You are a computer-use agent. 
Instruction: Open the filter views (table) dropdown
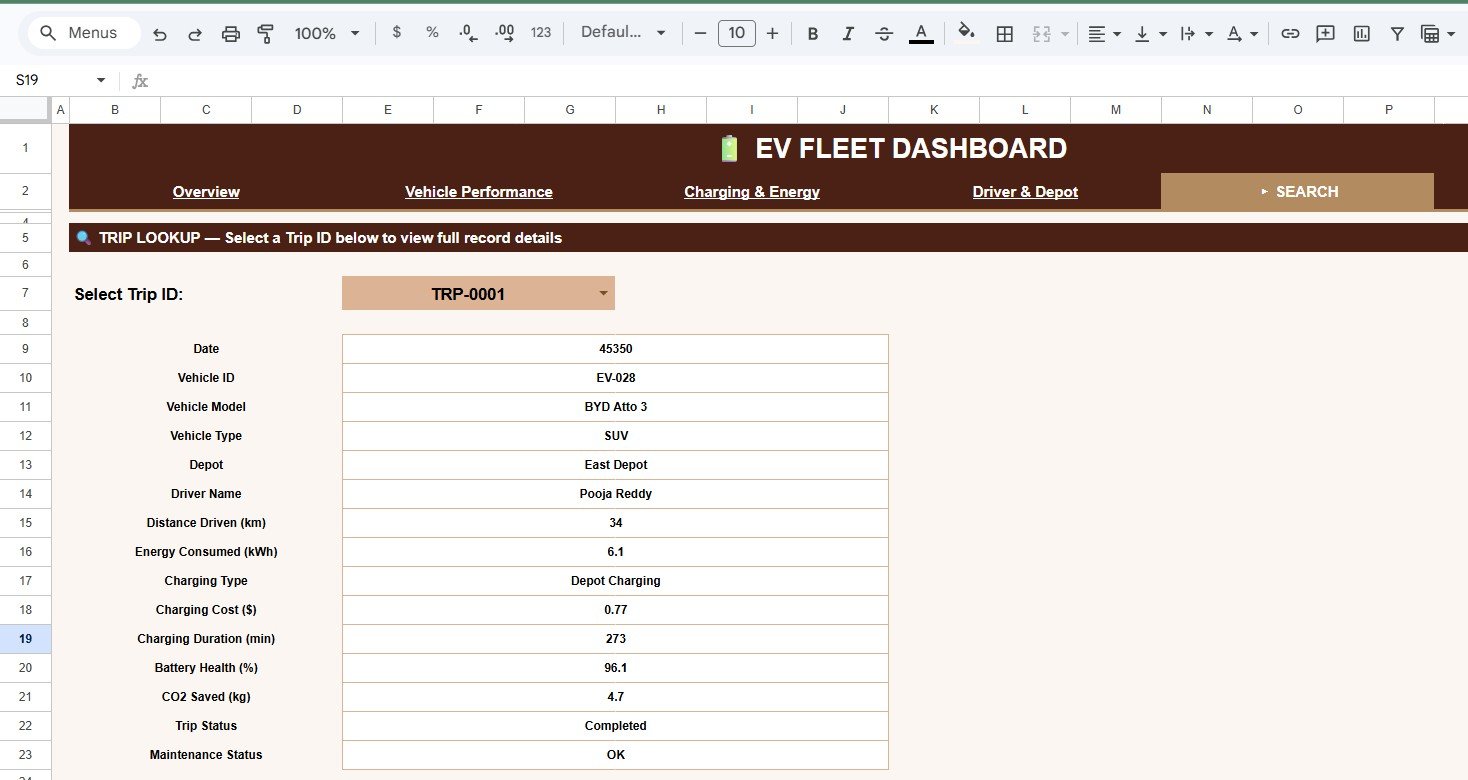coord(1438,33)
